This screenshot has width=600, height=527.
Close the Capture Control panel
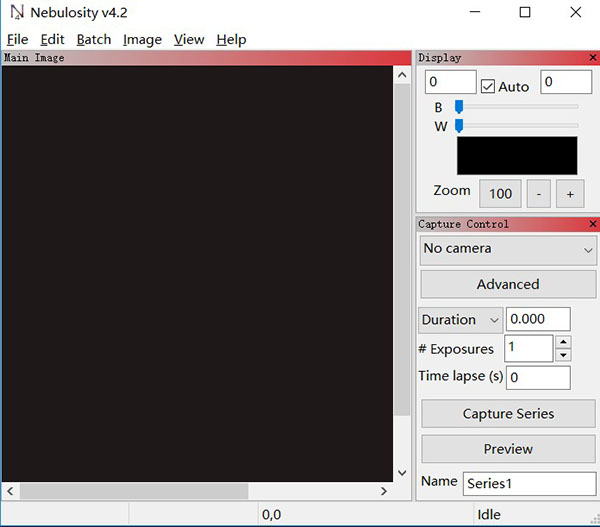pos(592,224)
